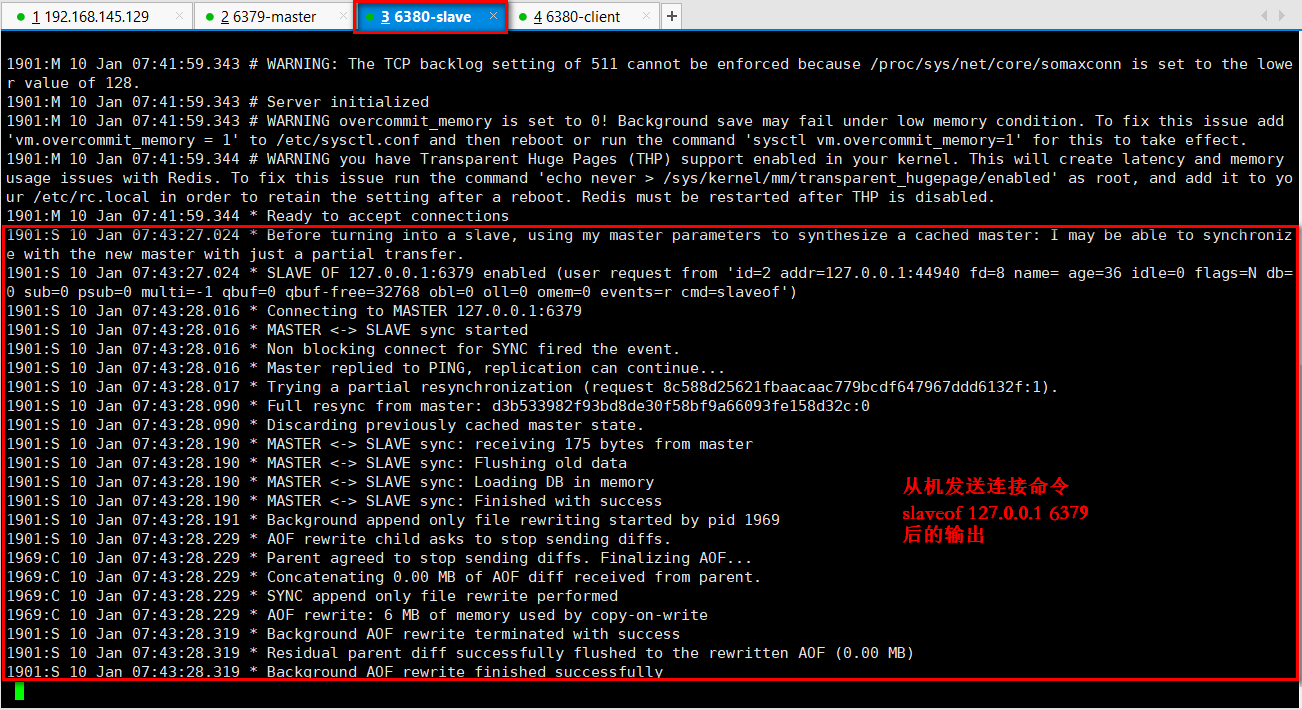Click 'Before turning into a slave' log line

(649, 244)
